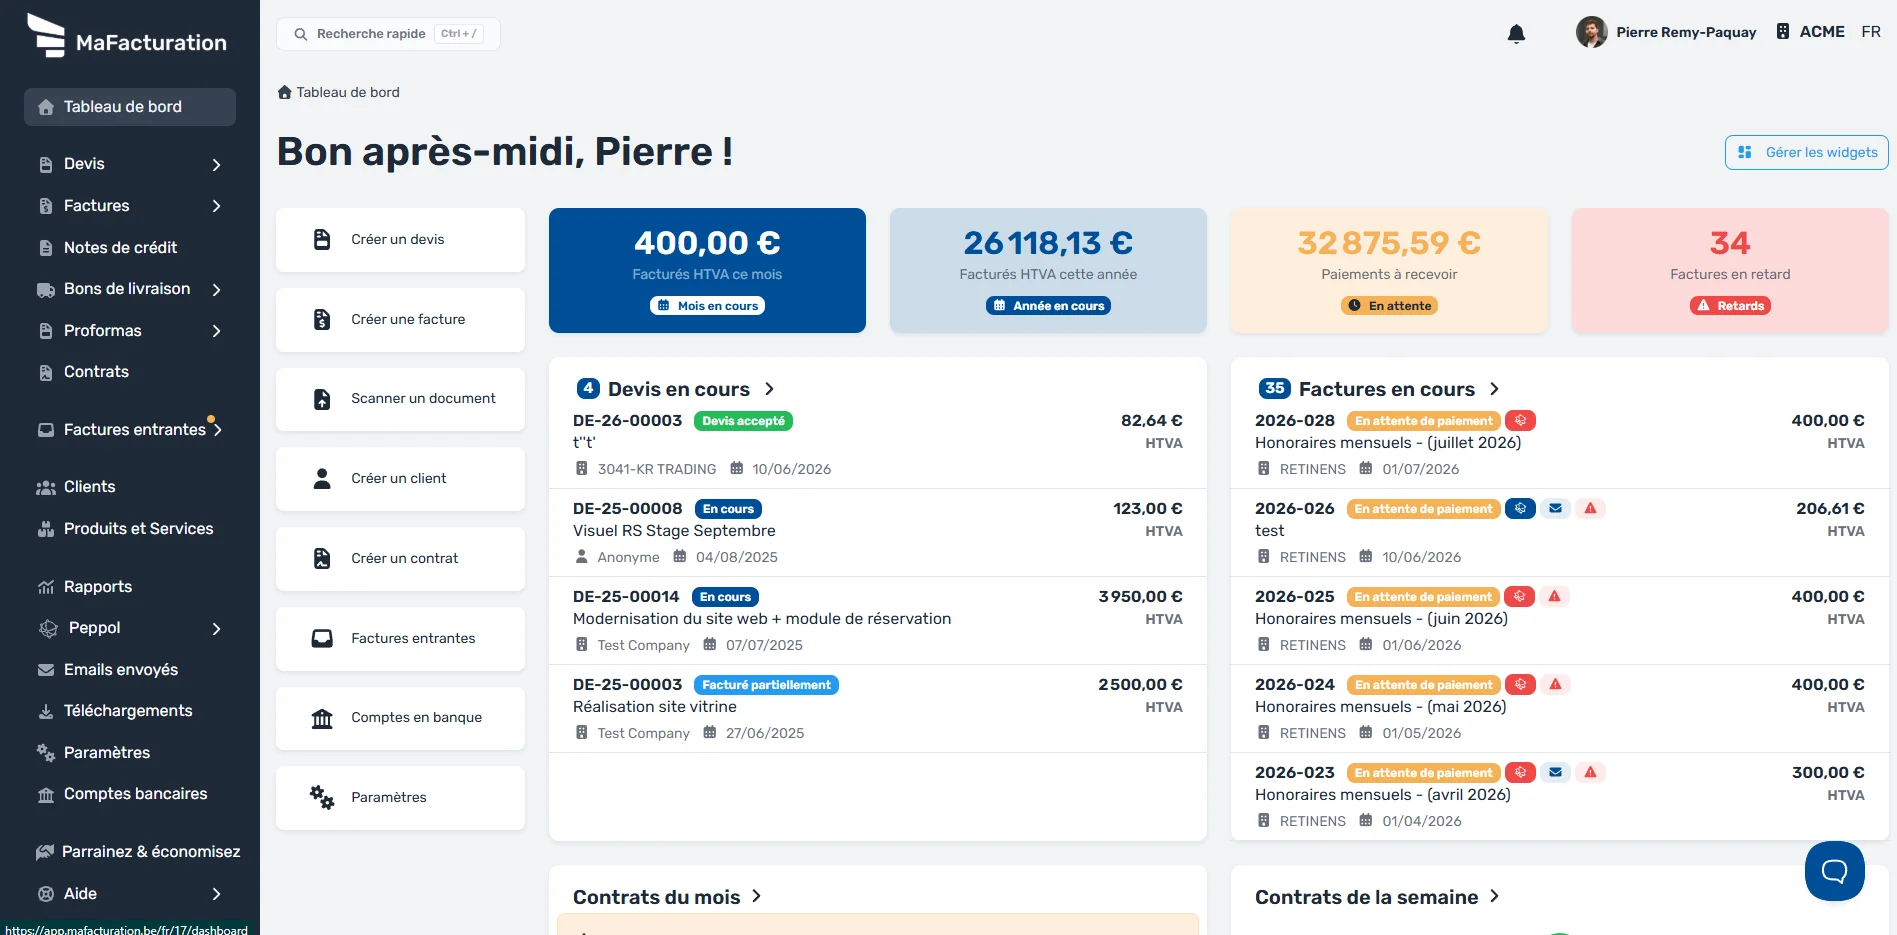Expand the Aide sidebar submenu
1897x935 pixels.
(x=216, y=894)
